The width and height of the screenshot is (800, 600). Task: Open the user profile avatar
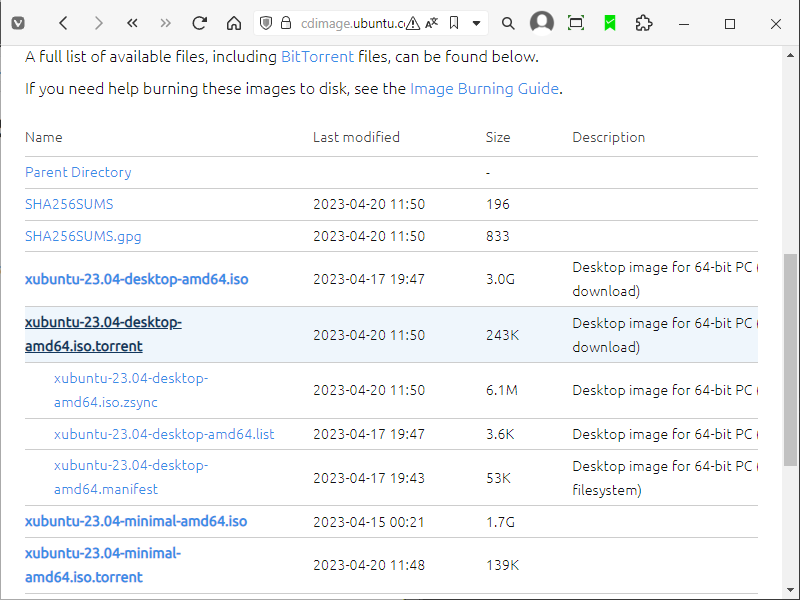click(x=542, y=23)
